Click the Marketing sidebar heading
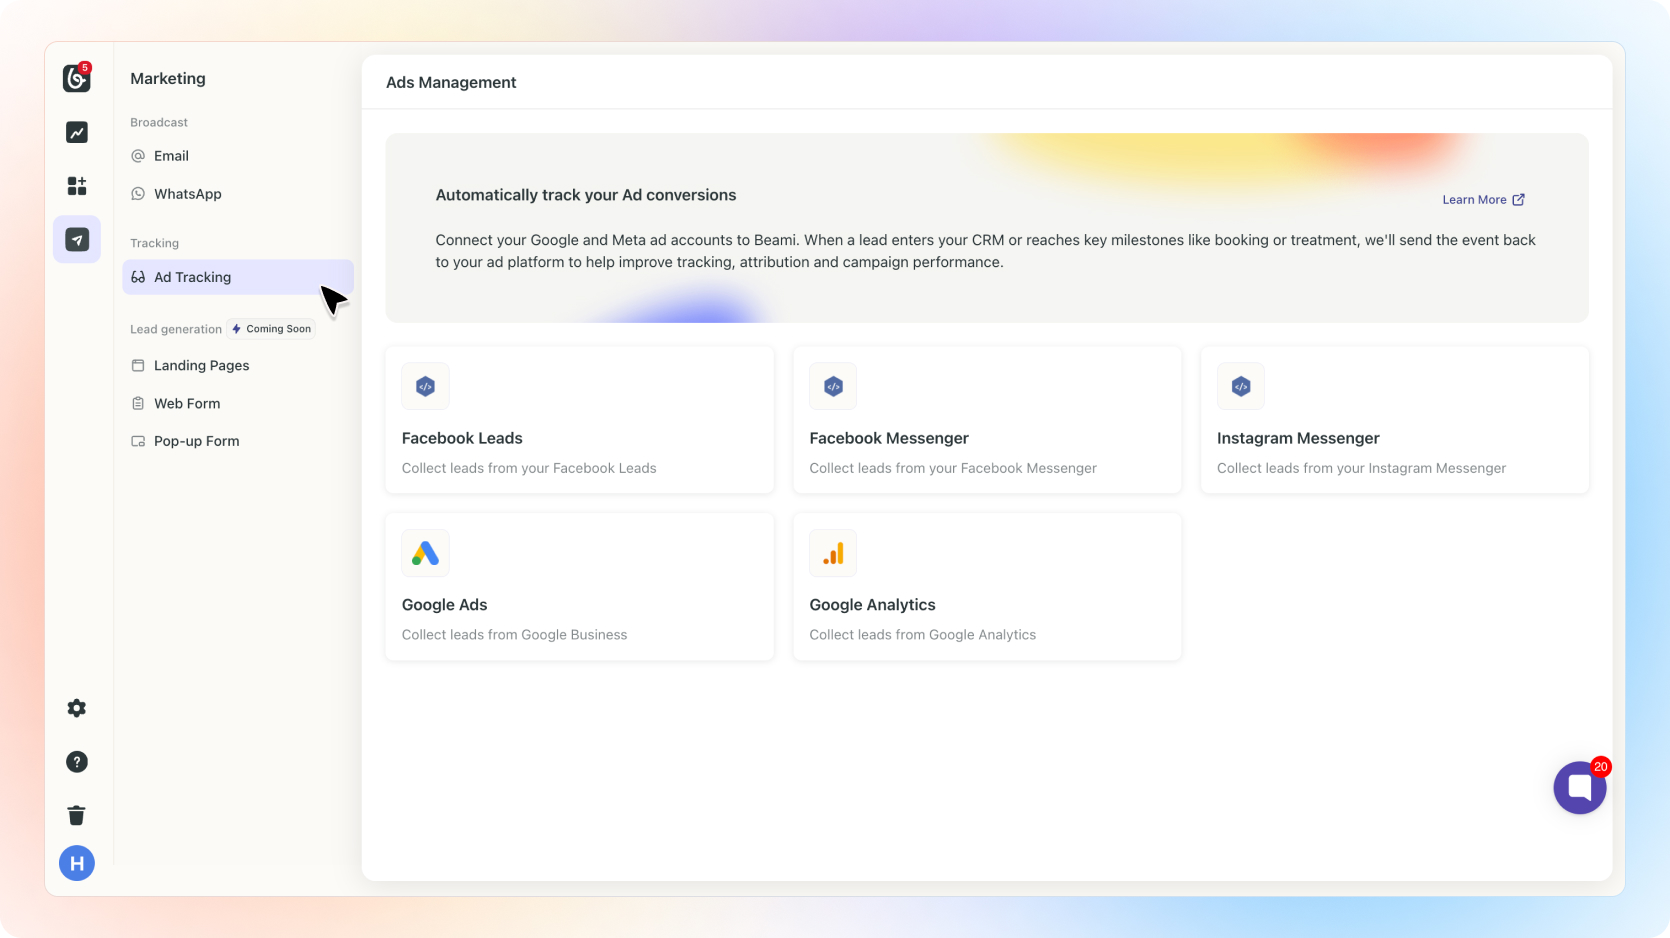Image resolution: width=1670 pixels, height=938 pixels. [168, 79]
